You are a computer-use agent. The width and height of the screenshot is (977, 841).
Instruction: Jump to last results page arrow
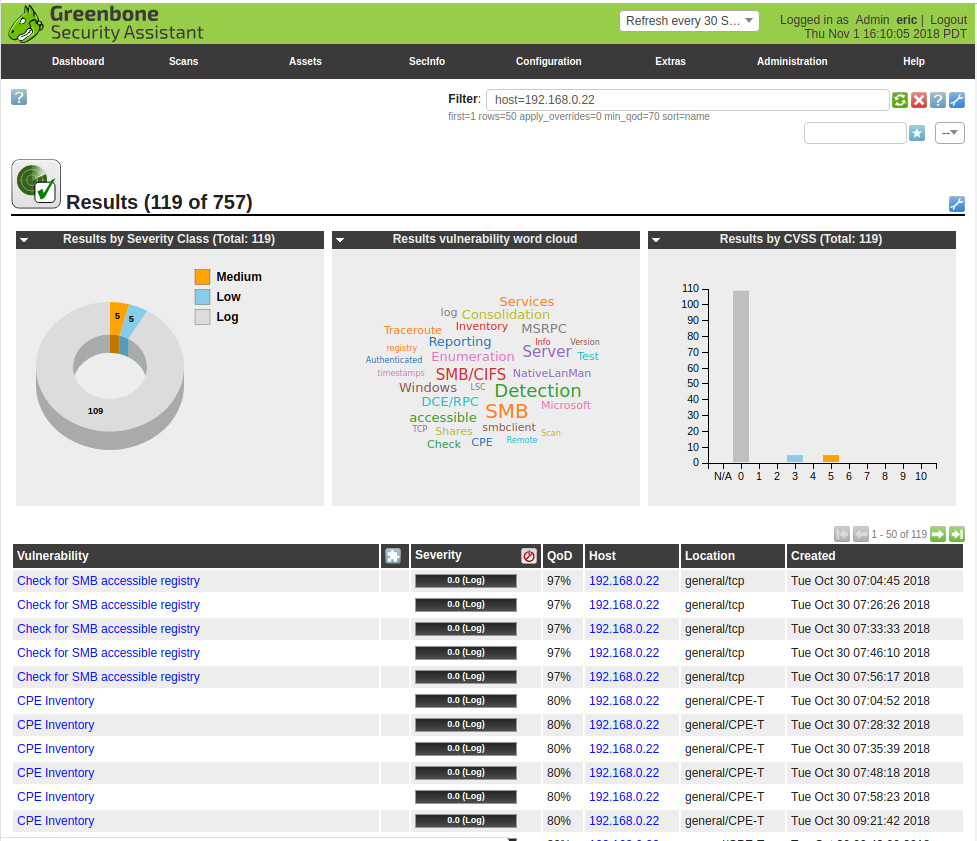click(x=957, y=534)
